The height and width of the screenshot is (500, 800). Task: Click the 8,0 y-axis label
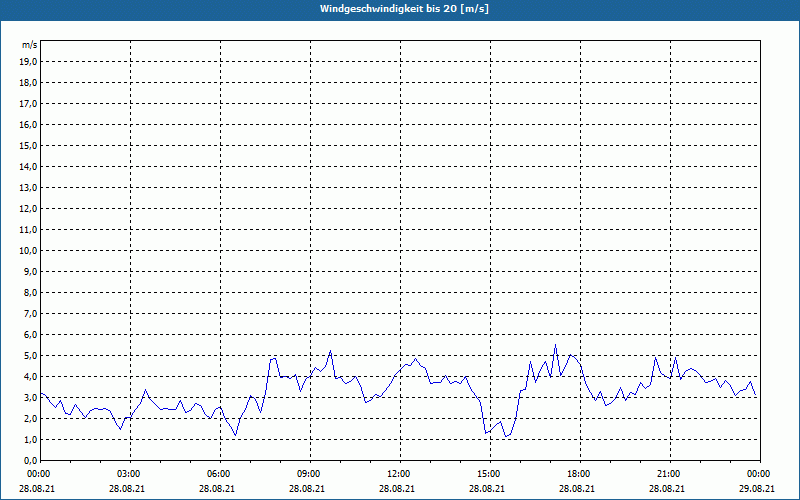(31, 292)
